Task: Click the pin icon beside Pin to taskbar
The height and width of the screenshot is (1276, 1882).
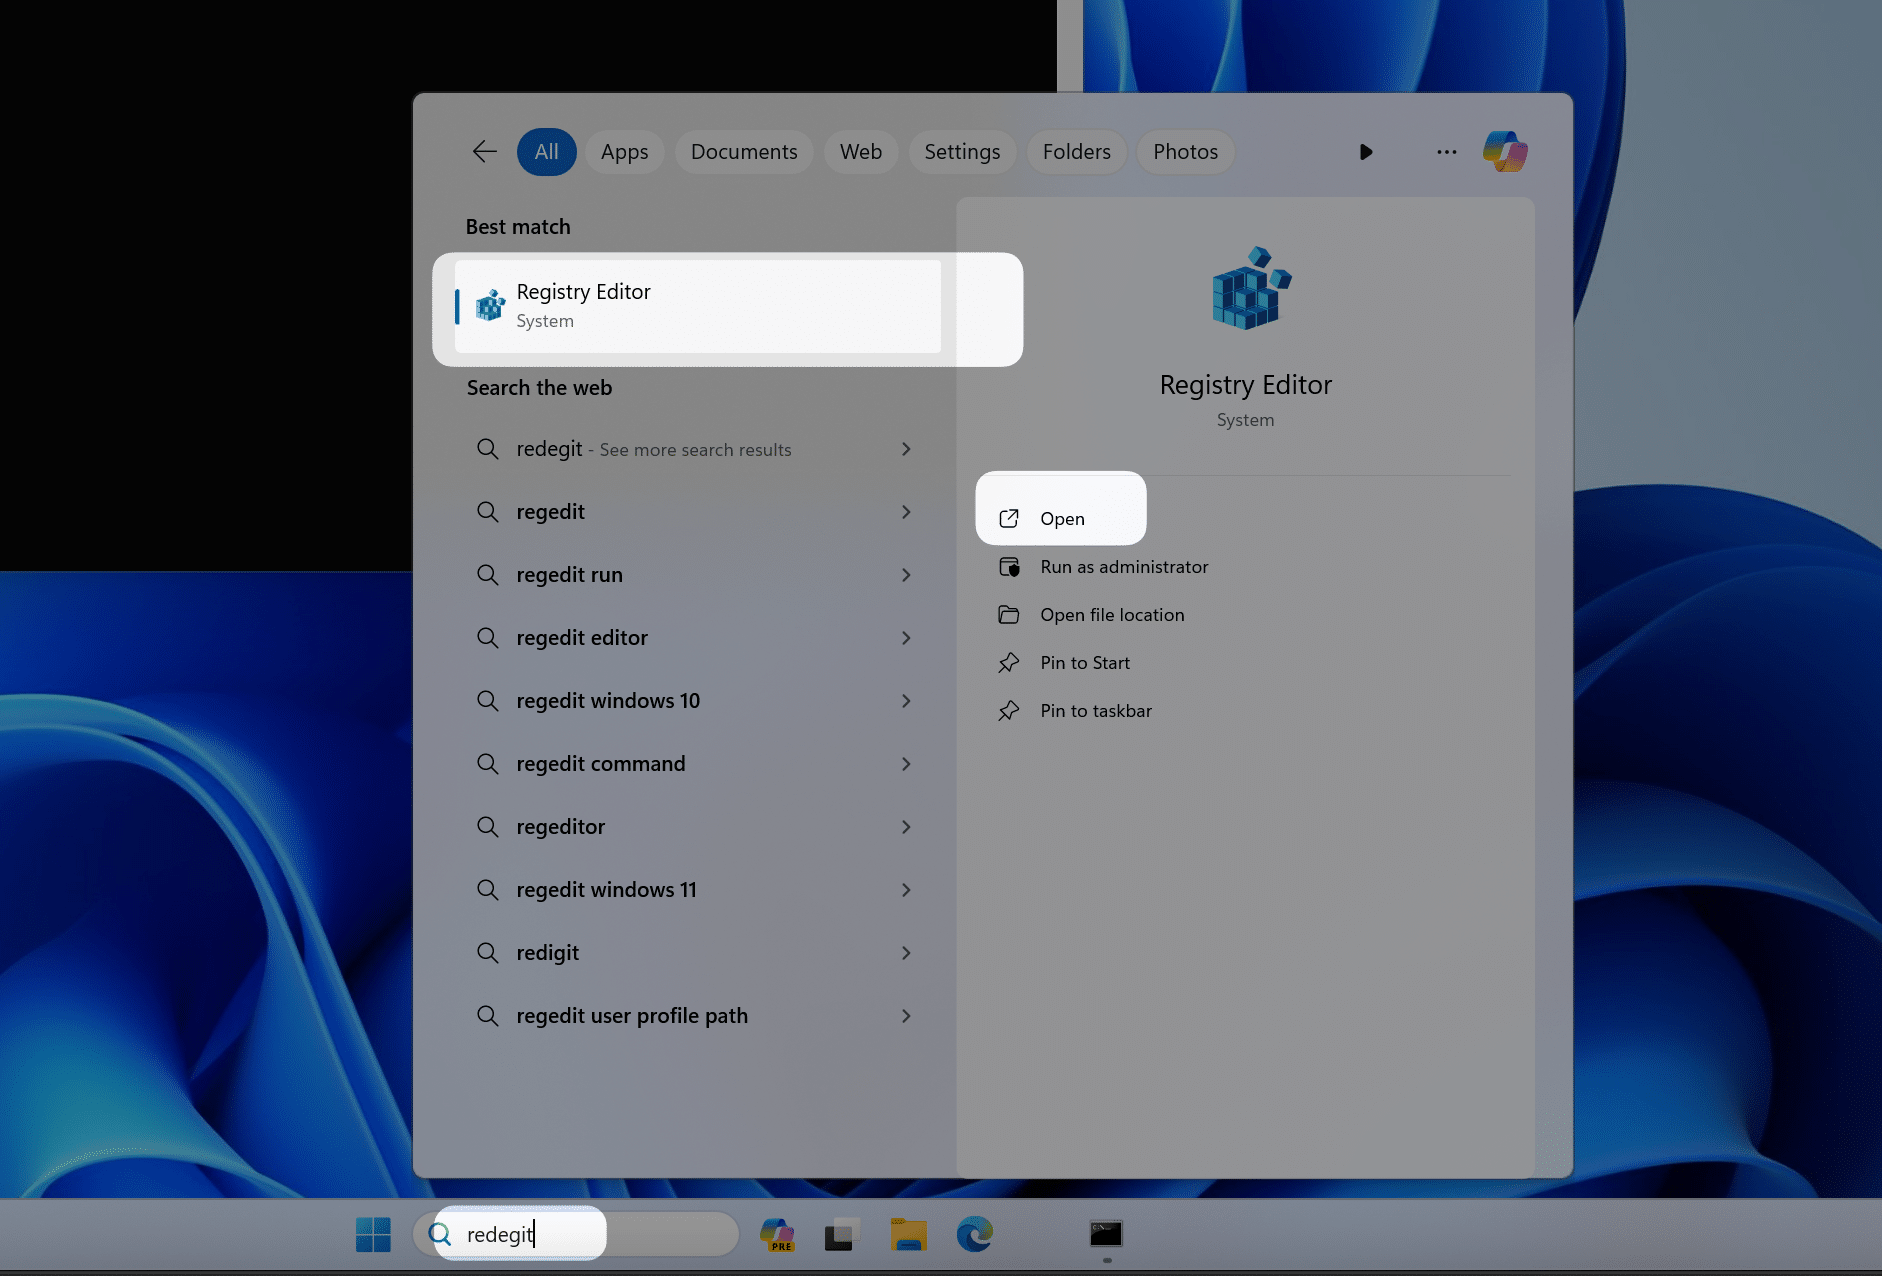Action: 1009,711
